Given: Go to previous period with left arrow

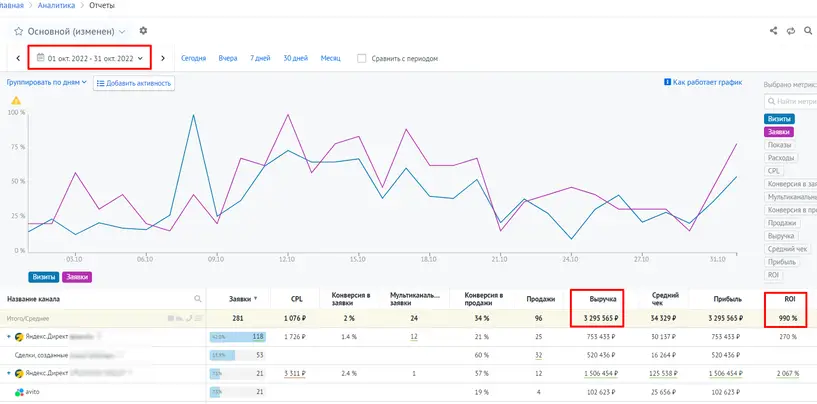Looking at the screenshot, I should coord(18,58).
